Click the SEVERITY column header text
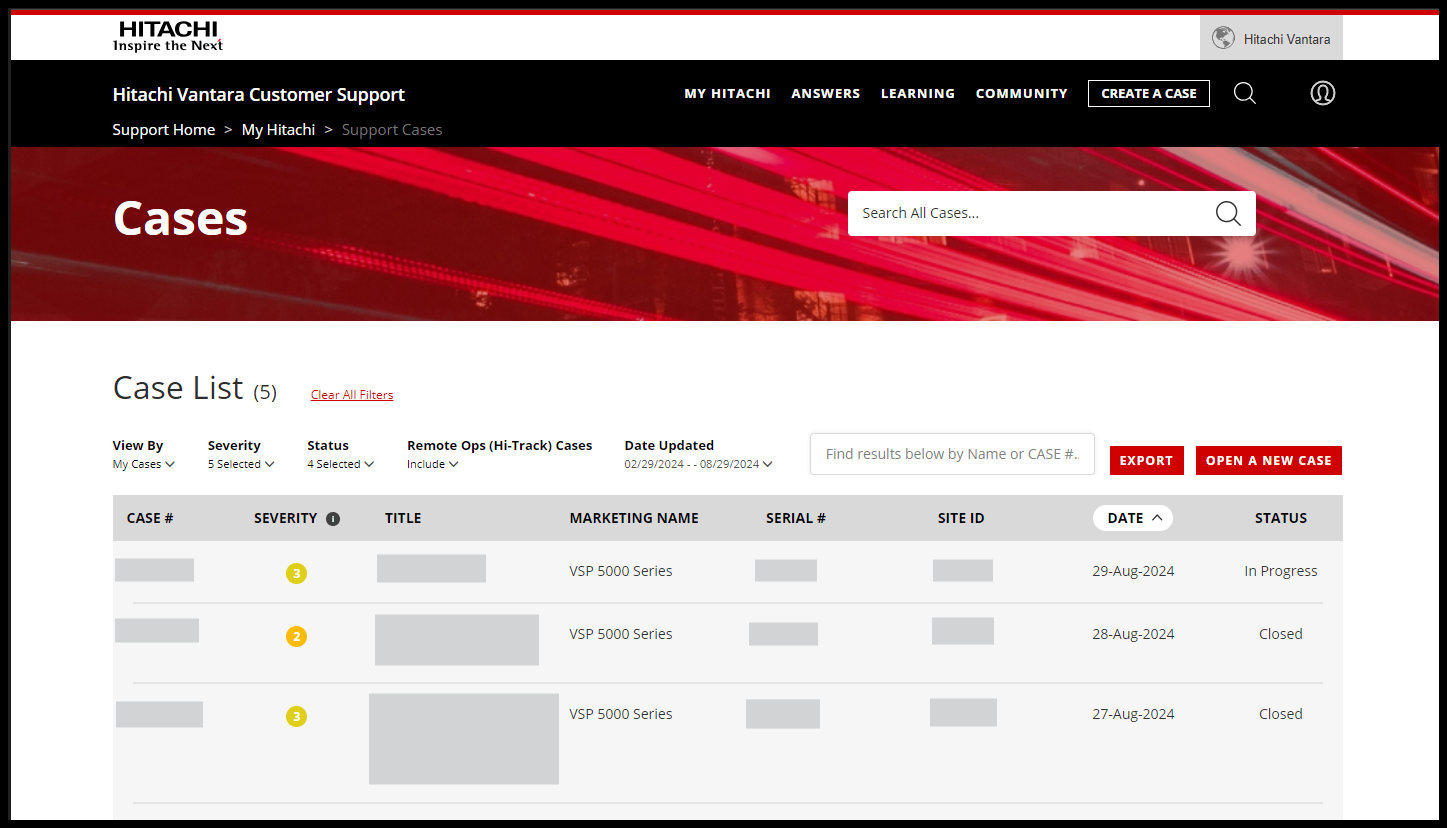The height and width of the screenshot is (828, 1447). (285, 518)
